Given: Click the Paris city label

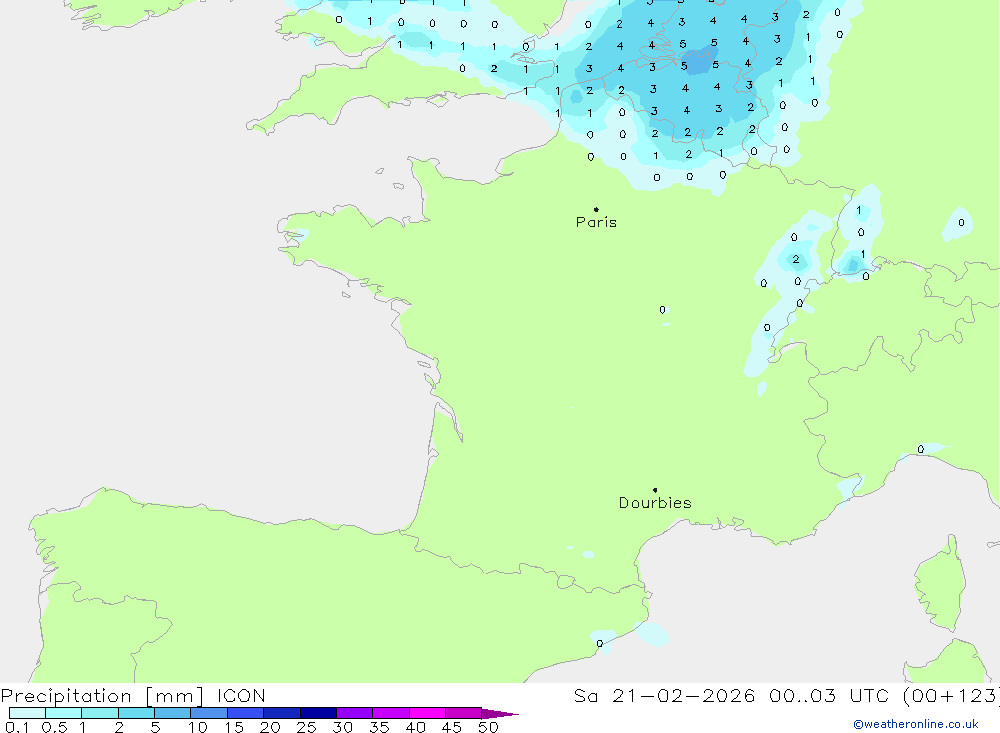Looking at the screenshot, I should 596,222.
